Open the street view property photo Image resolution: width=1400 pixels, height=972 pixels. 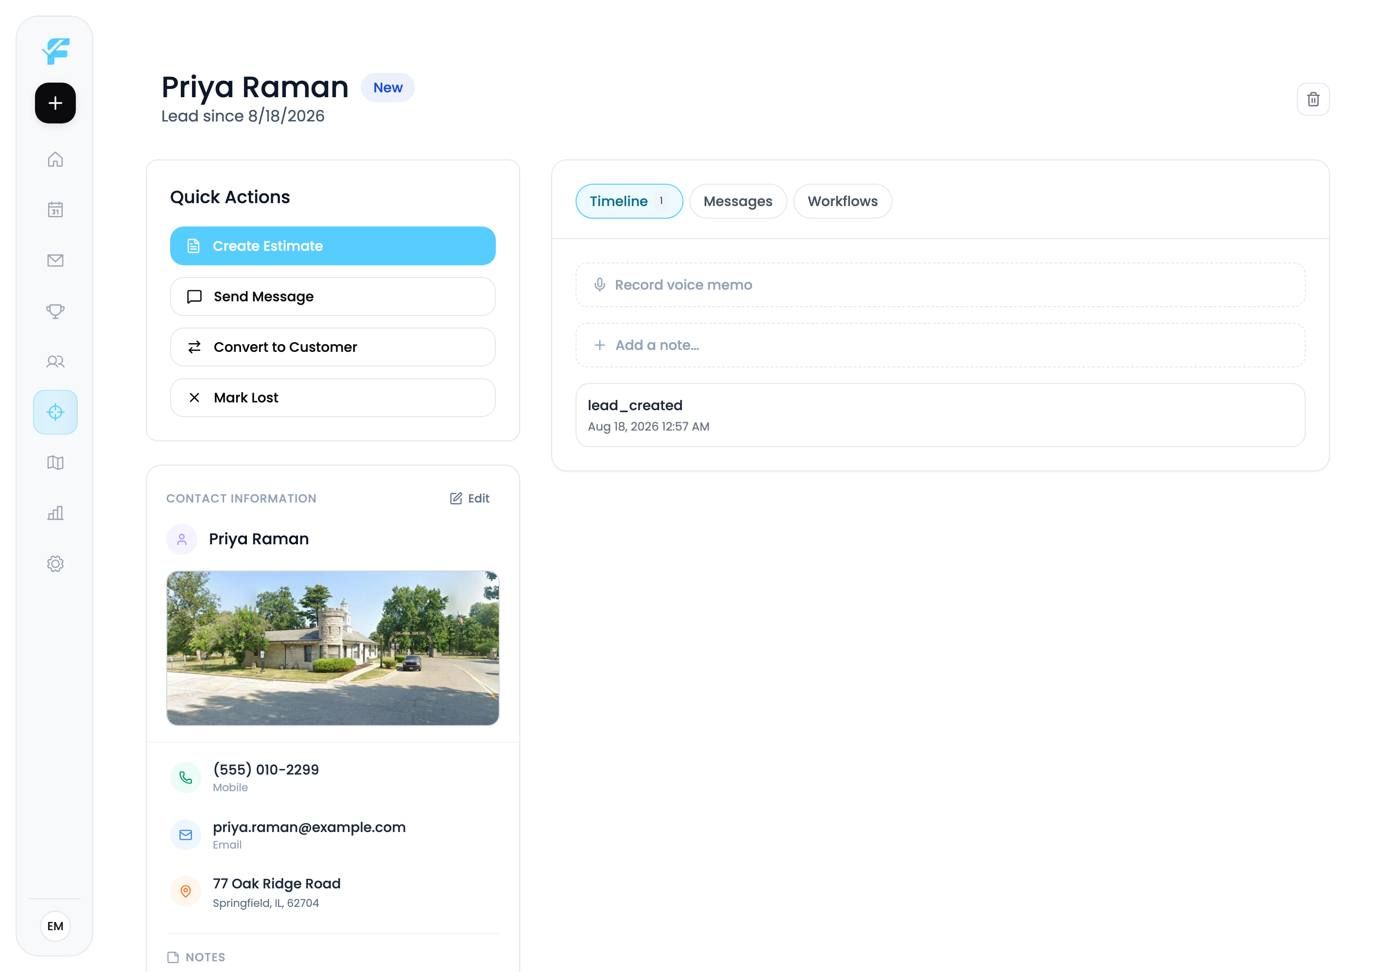pos(333,648)
